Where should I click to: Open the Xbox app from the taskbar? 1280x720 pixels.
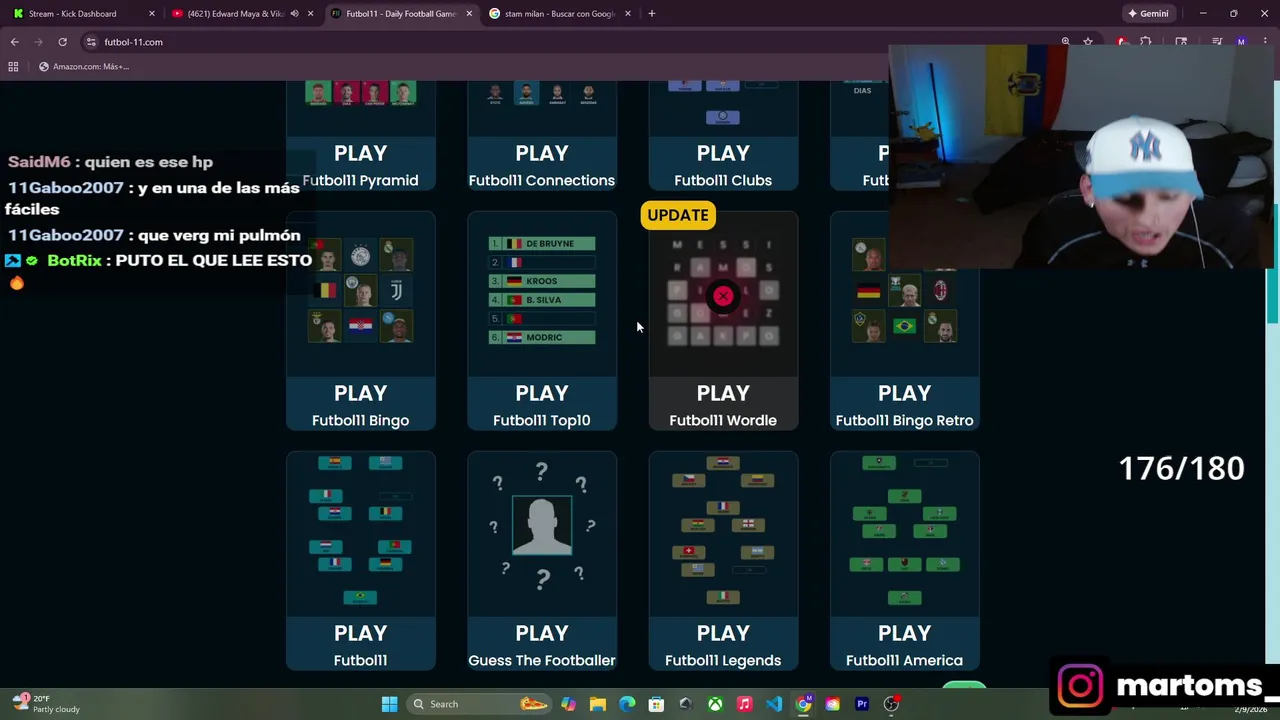pos(715,704)
